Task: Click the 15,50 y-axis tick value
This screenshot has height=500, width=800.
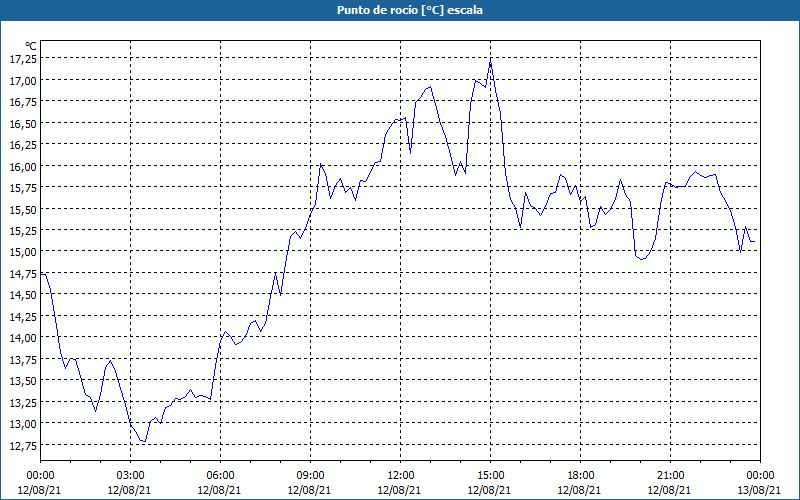Action: (23, 209)
